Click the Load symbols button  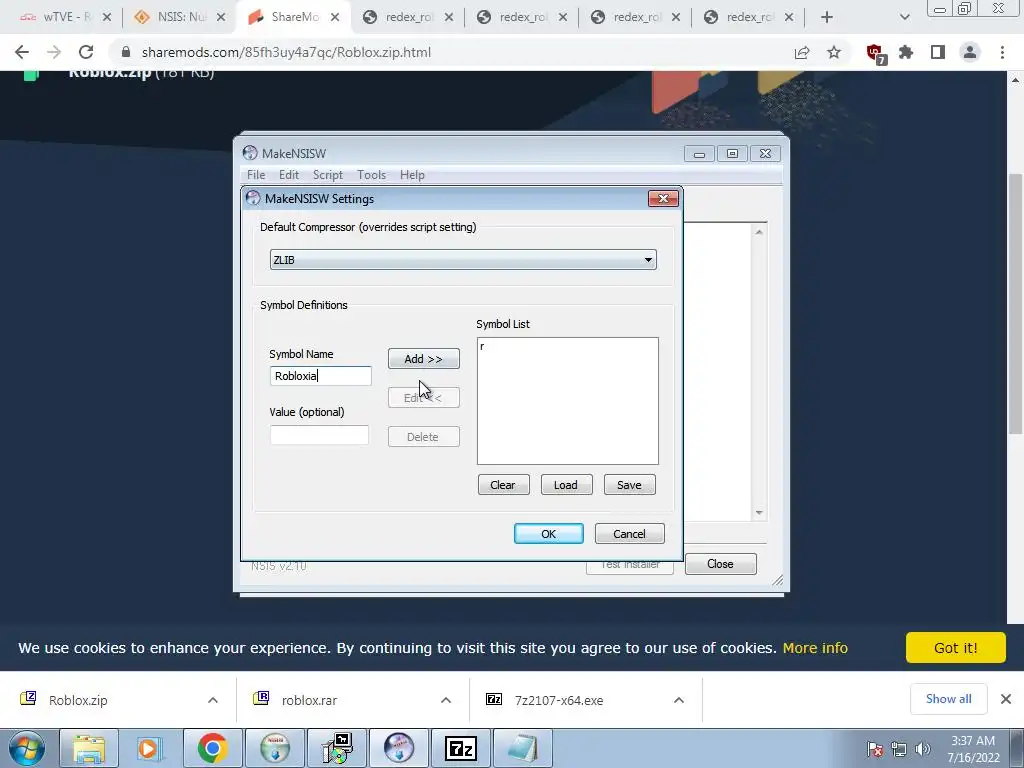pyautogui.click(x=566, y=485)
